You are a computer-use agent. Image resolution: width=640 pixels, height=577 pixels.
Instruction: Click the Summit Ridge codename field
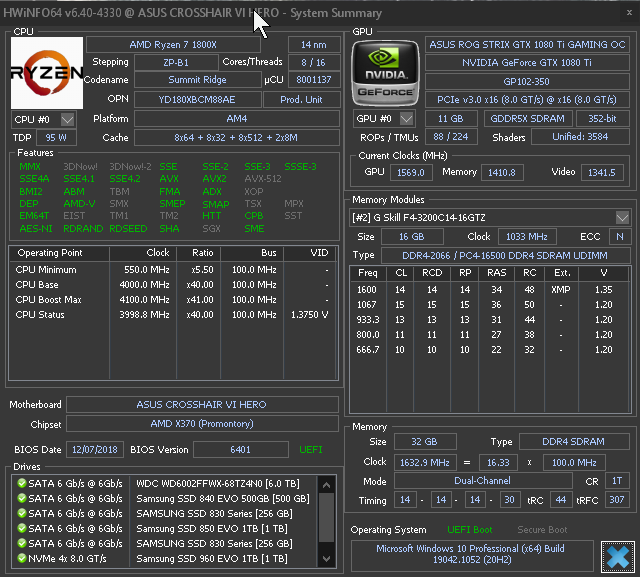(198, 80)
